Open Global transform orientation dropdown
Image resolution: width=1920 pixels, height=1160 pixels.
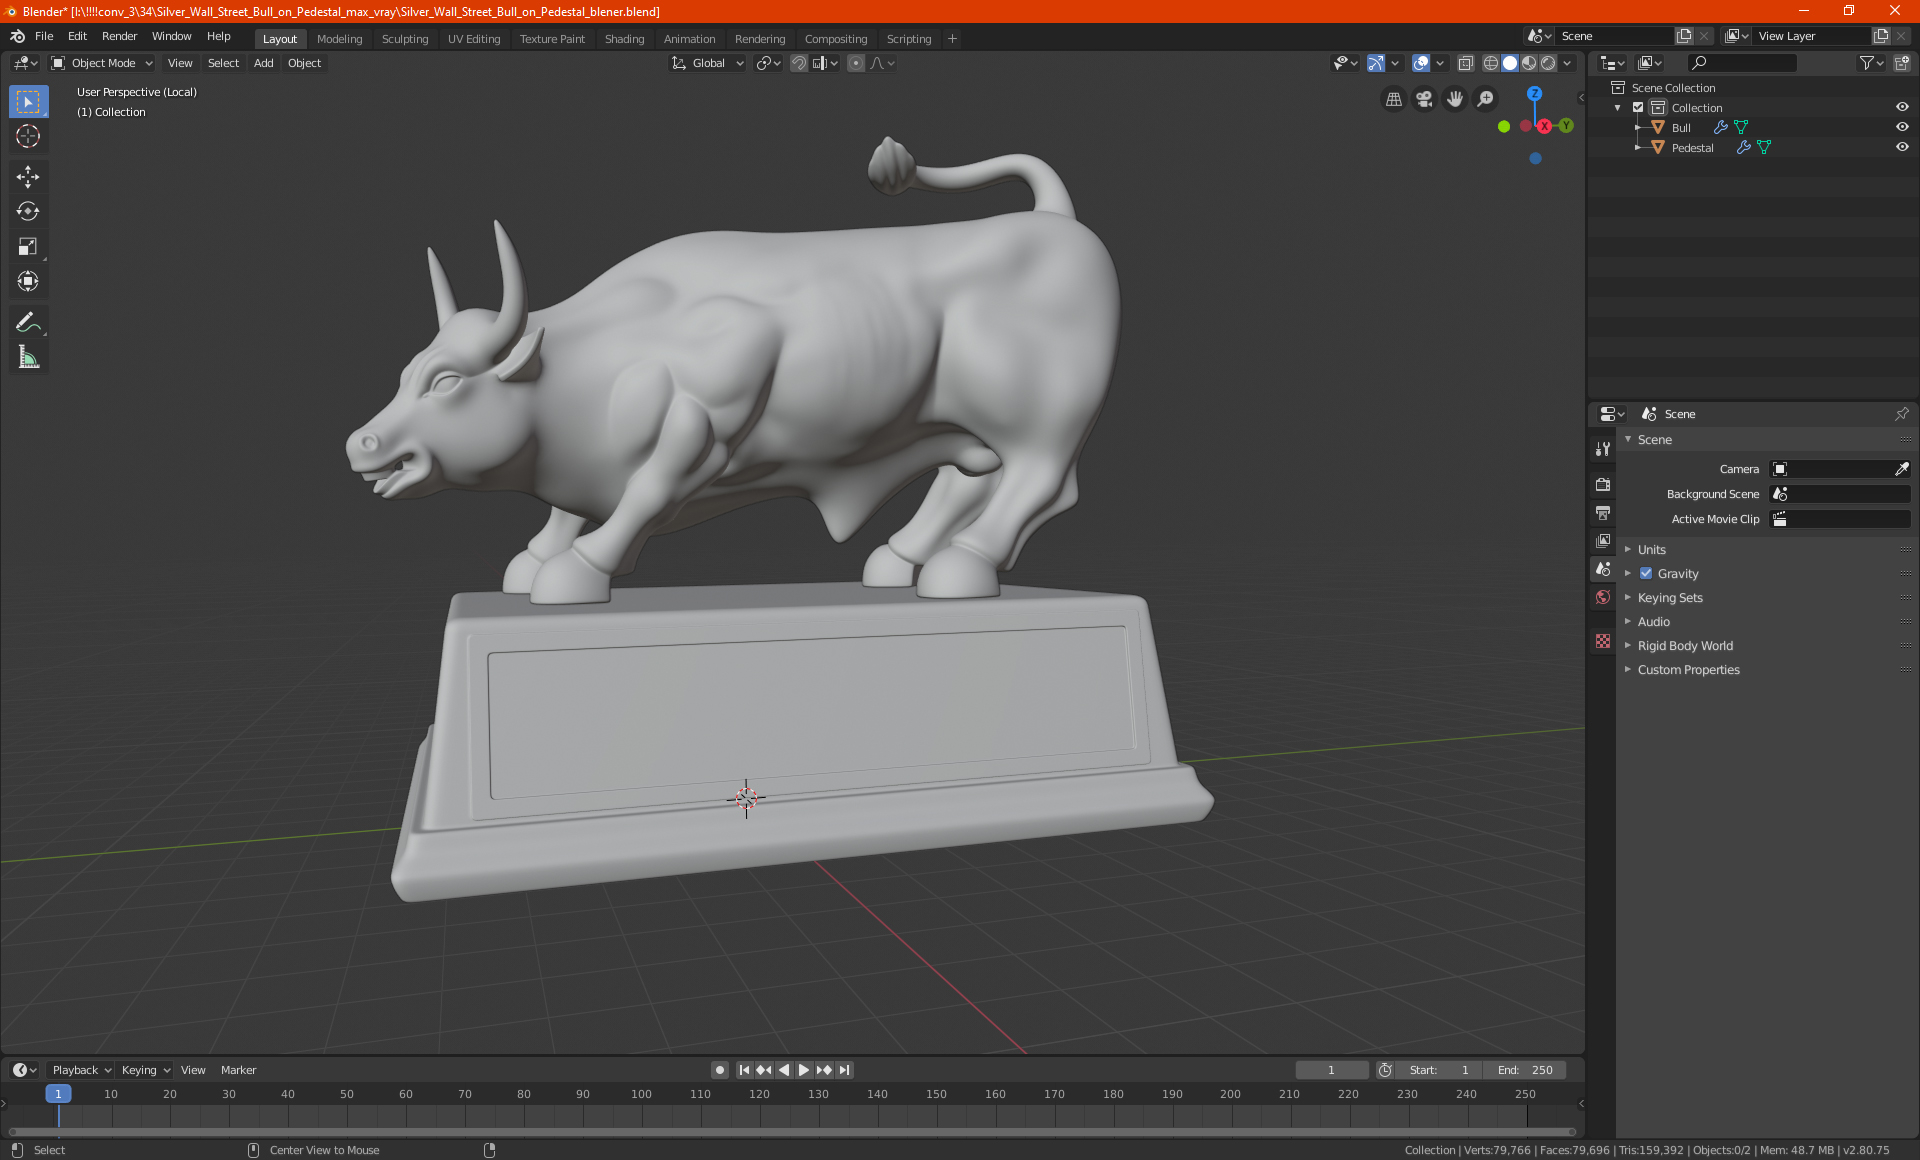point(708,63)
